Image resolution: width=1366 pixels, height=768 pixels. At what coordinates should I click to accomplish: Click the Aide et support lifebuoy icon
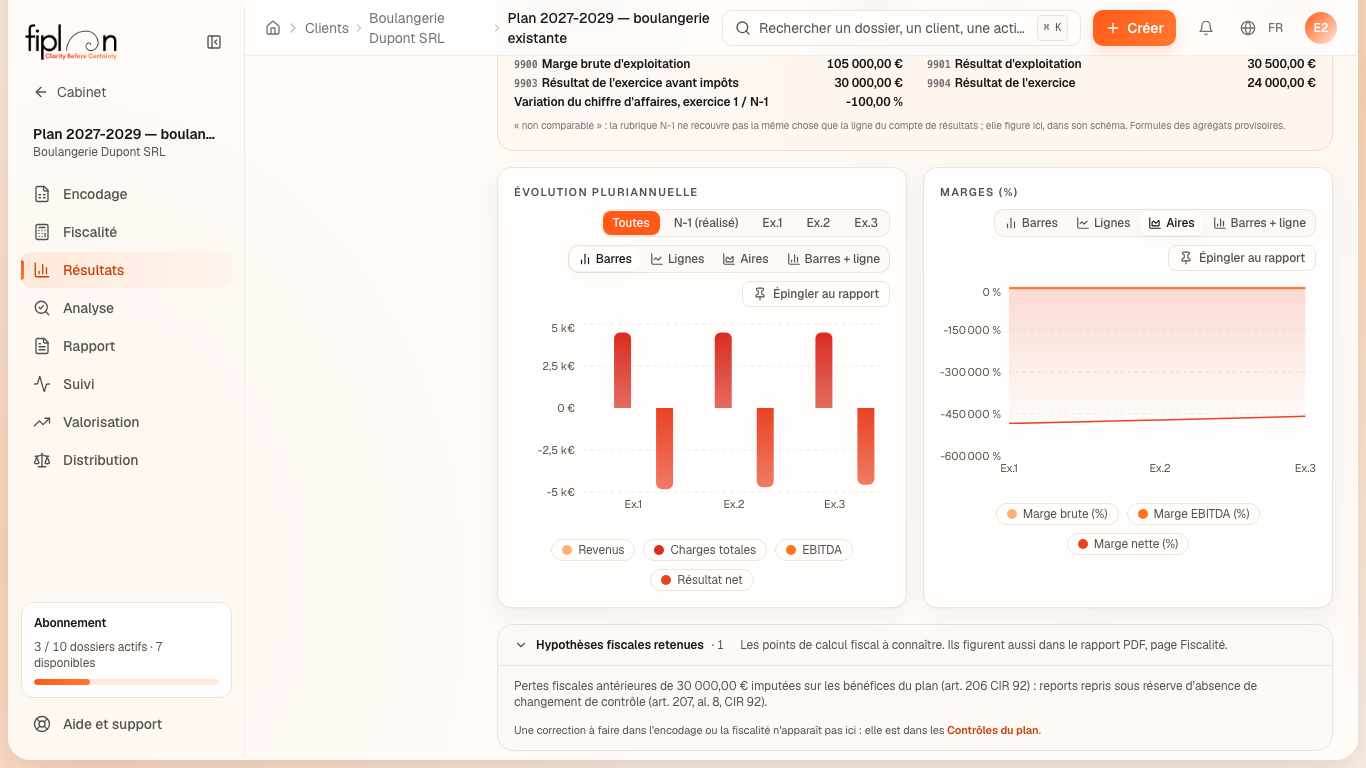(x=42, y=724)
